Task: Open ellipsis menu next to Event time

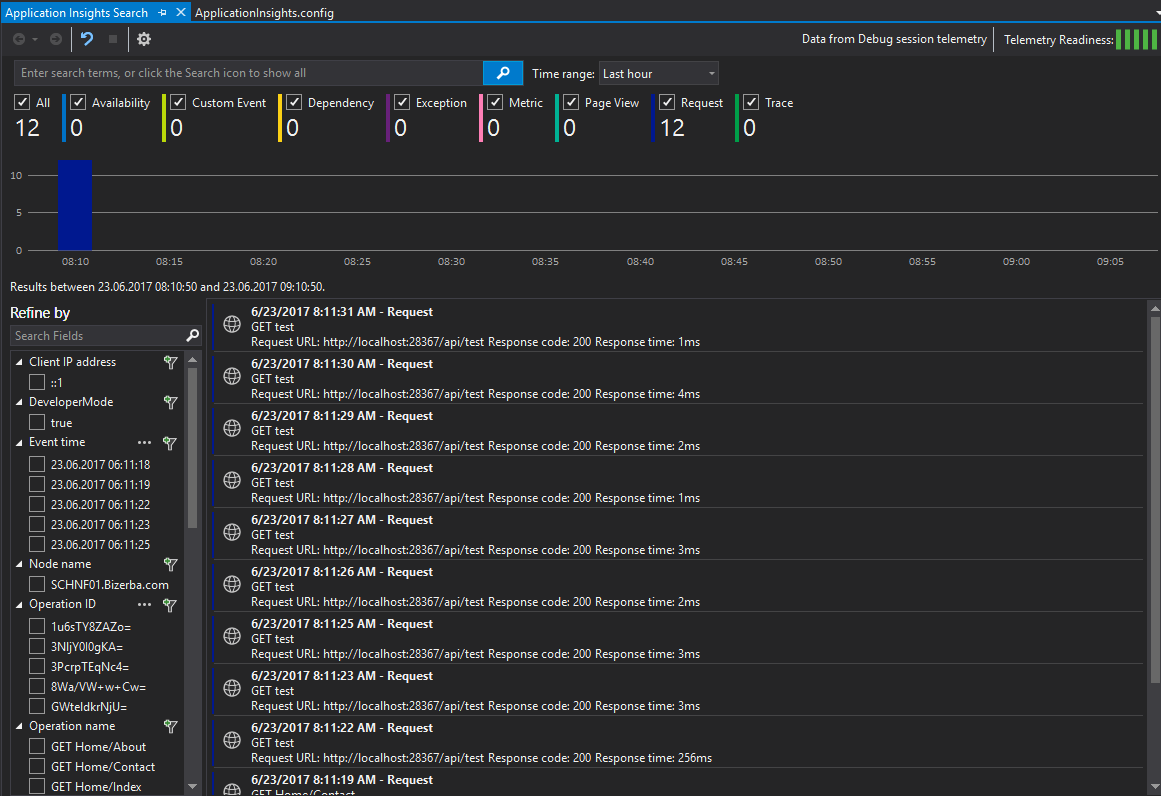Action: pyautogui.click(x=144, y=443)
